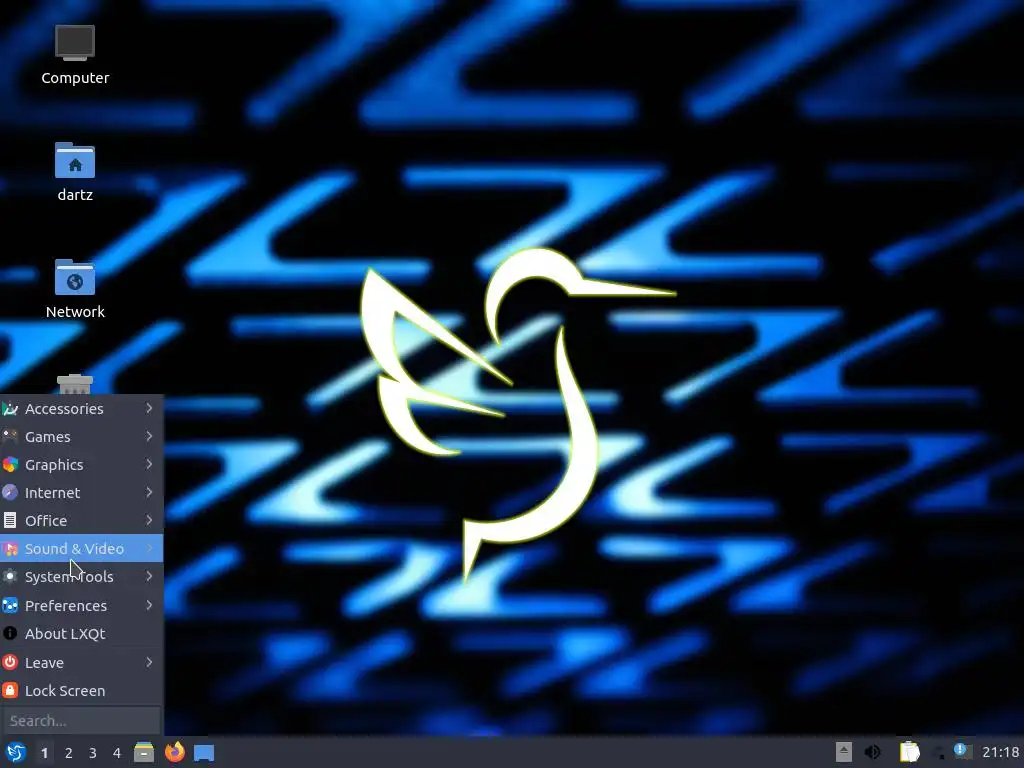Open the dartz home folder icon
The width and height of the screenshot is (1024, 768).
click(x=74, y=172)
